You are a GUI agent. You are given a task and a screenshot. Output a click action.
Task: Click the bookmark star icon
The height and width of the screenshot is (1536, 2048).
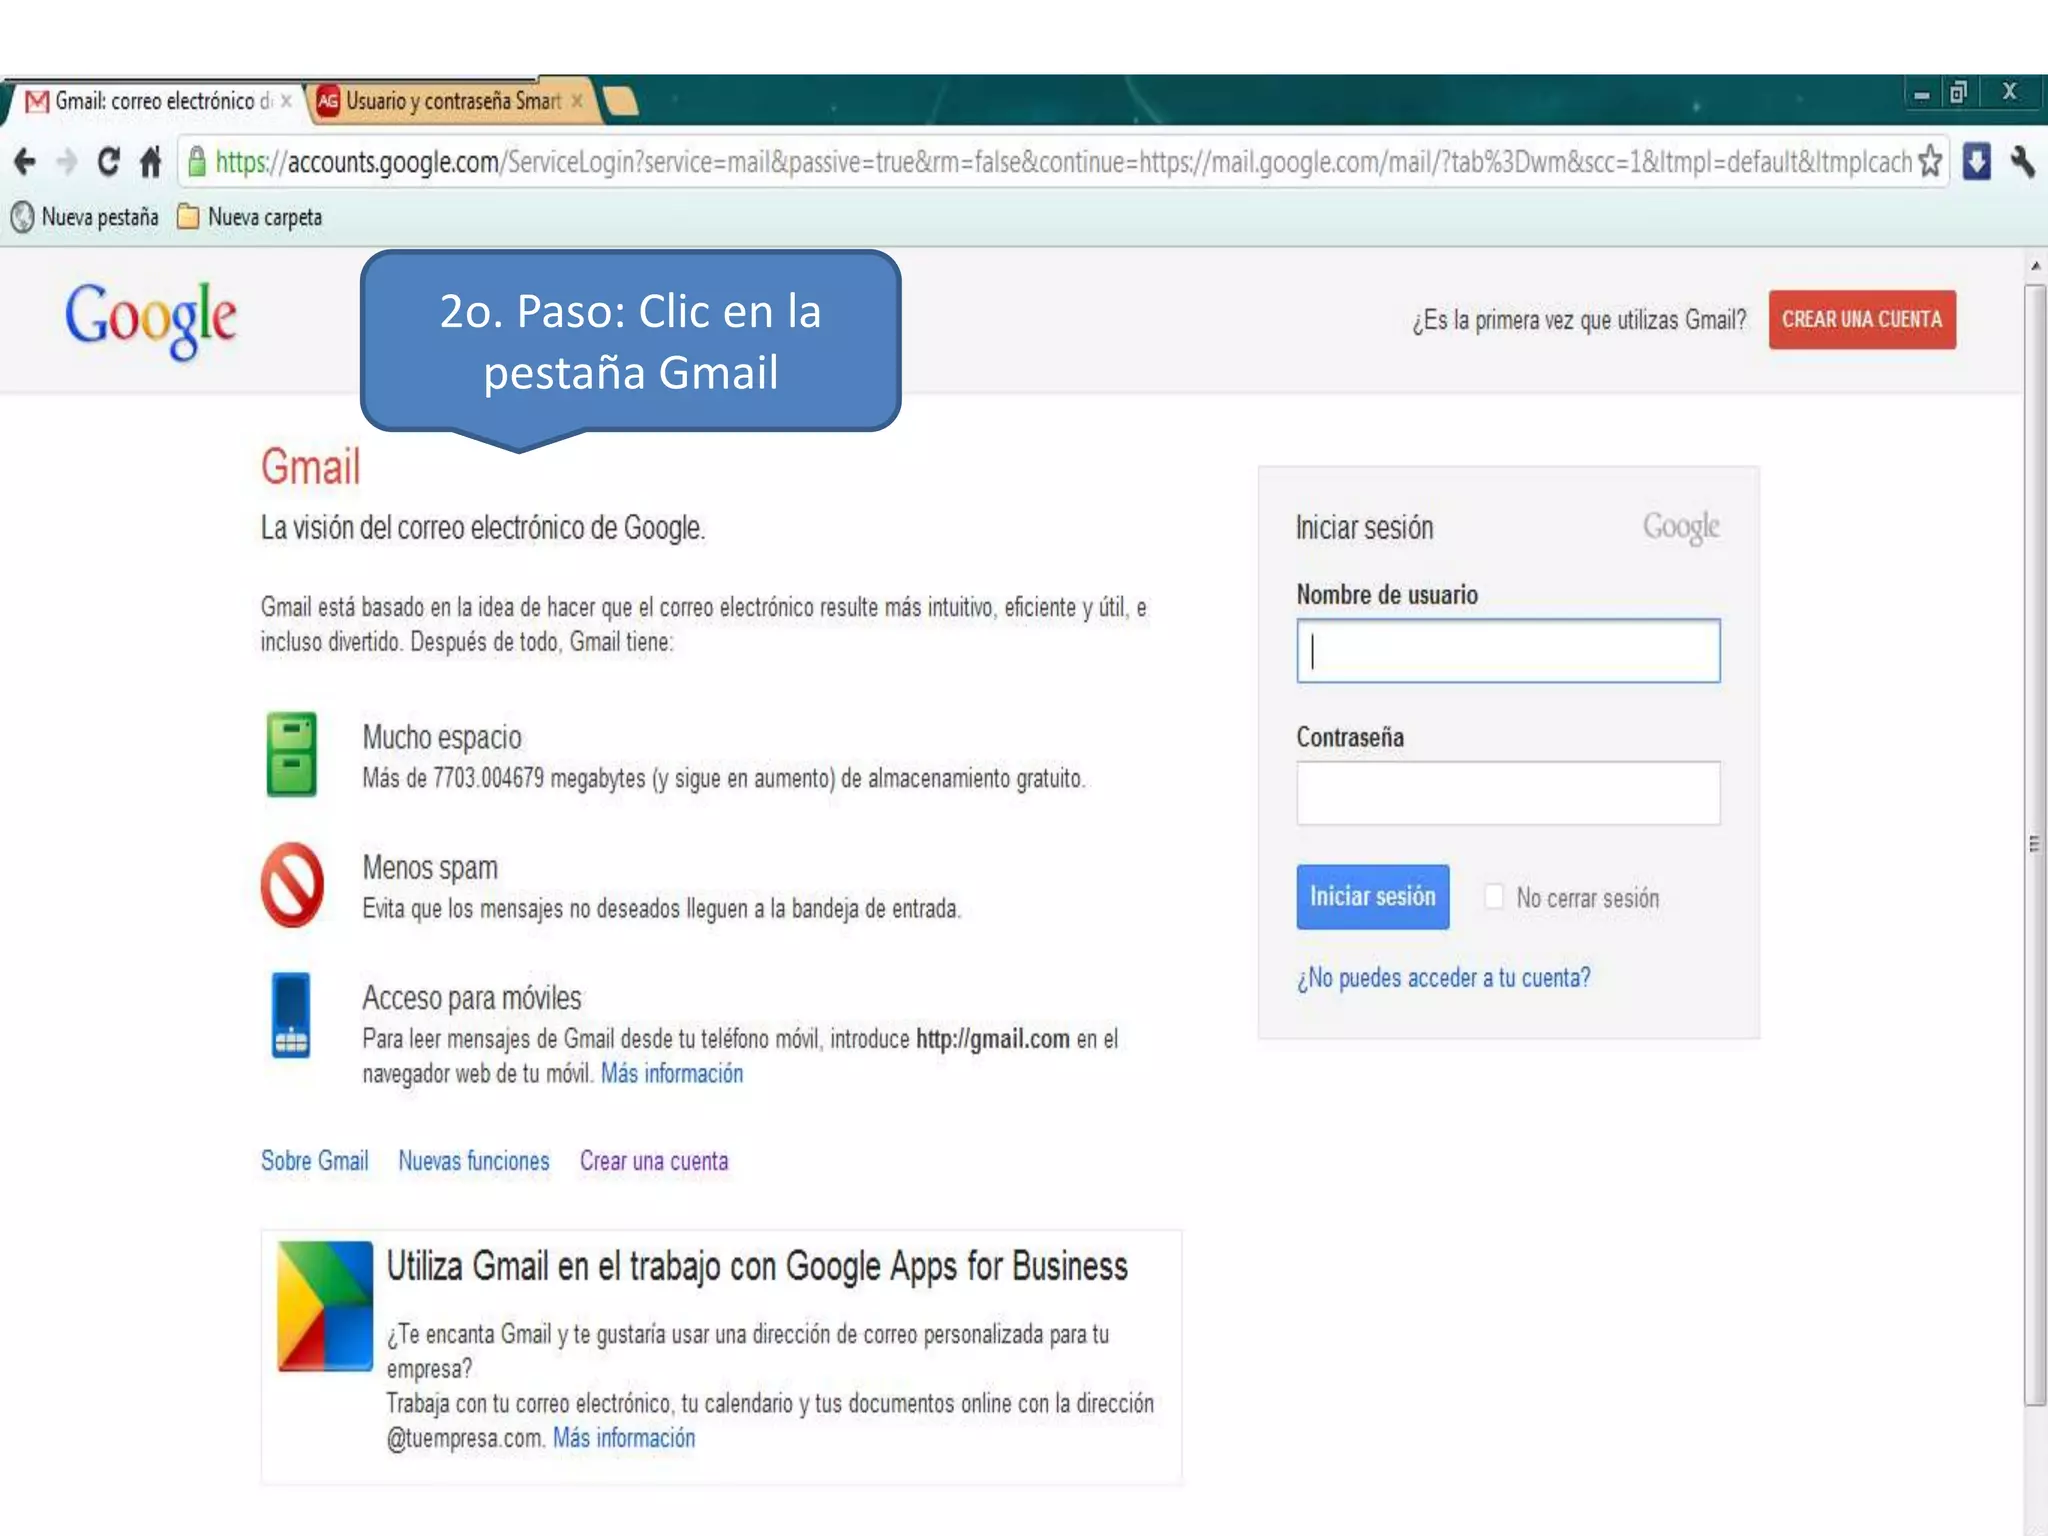[1930, 161]
